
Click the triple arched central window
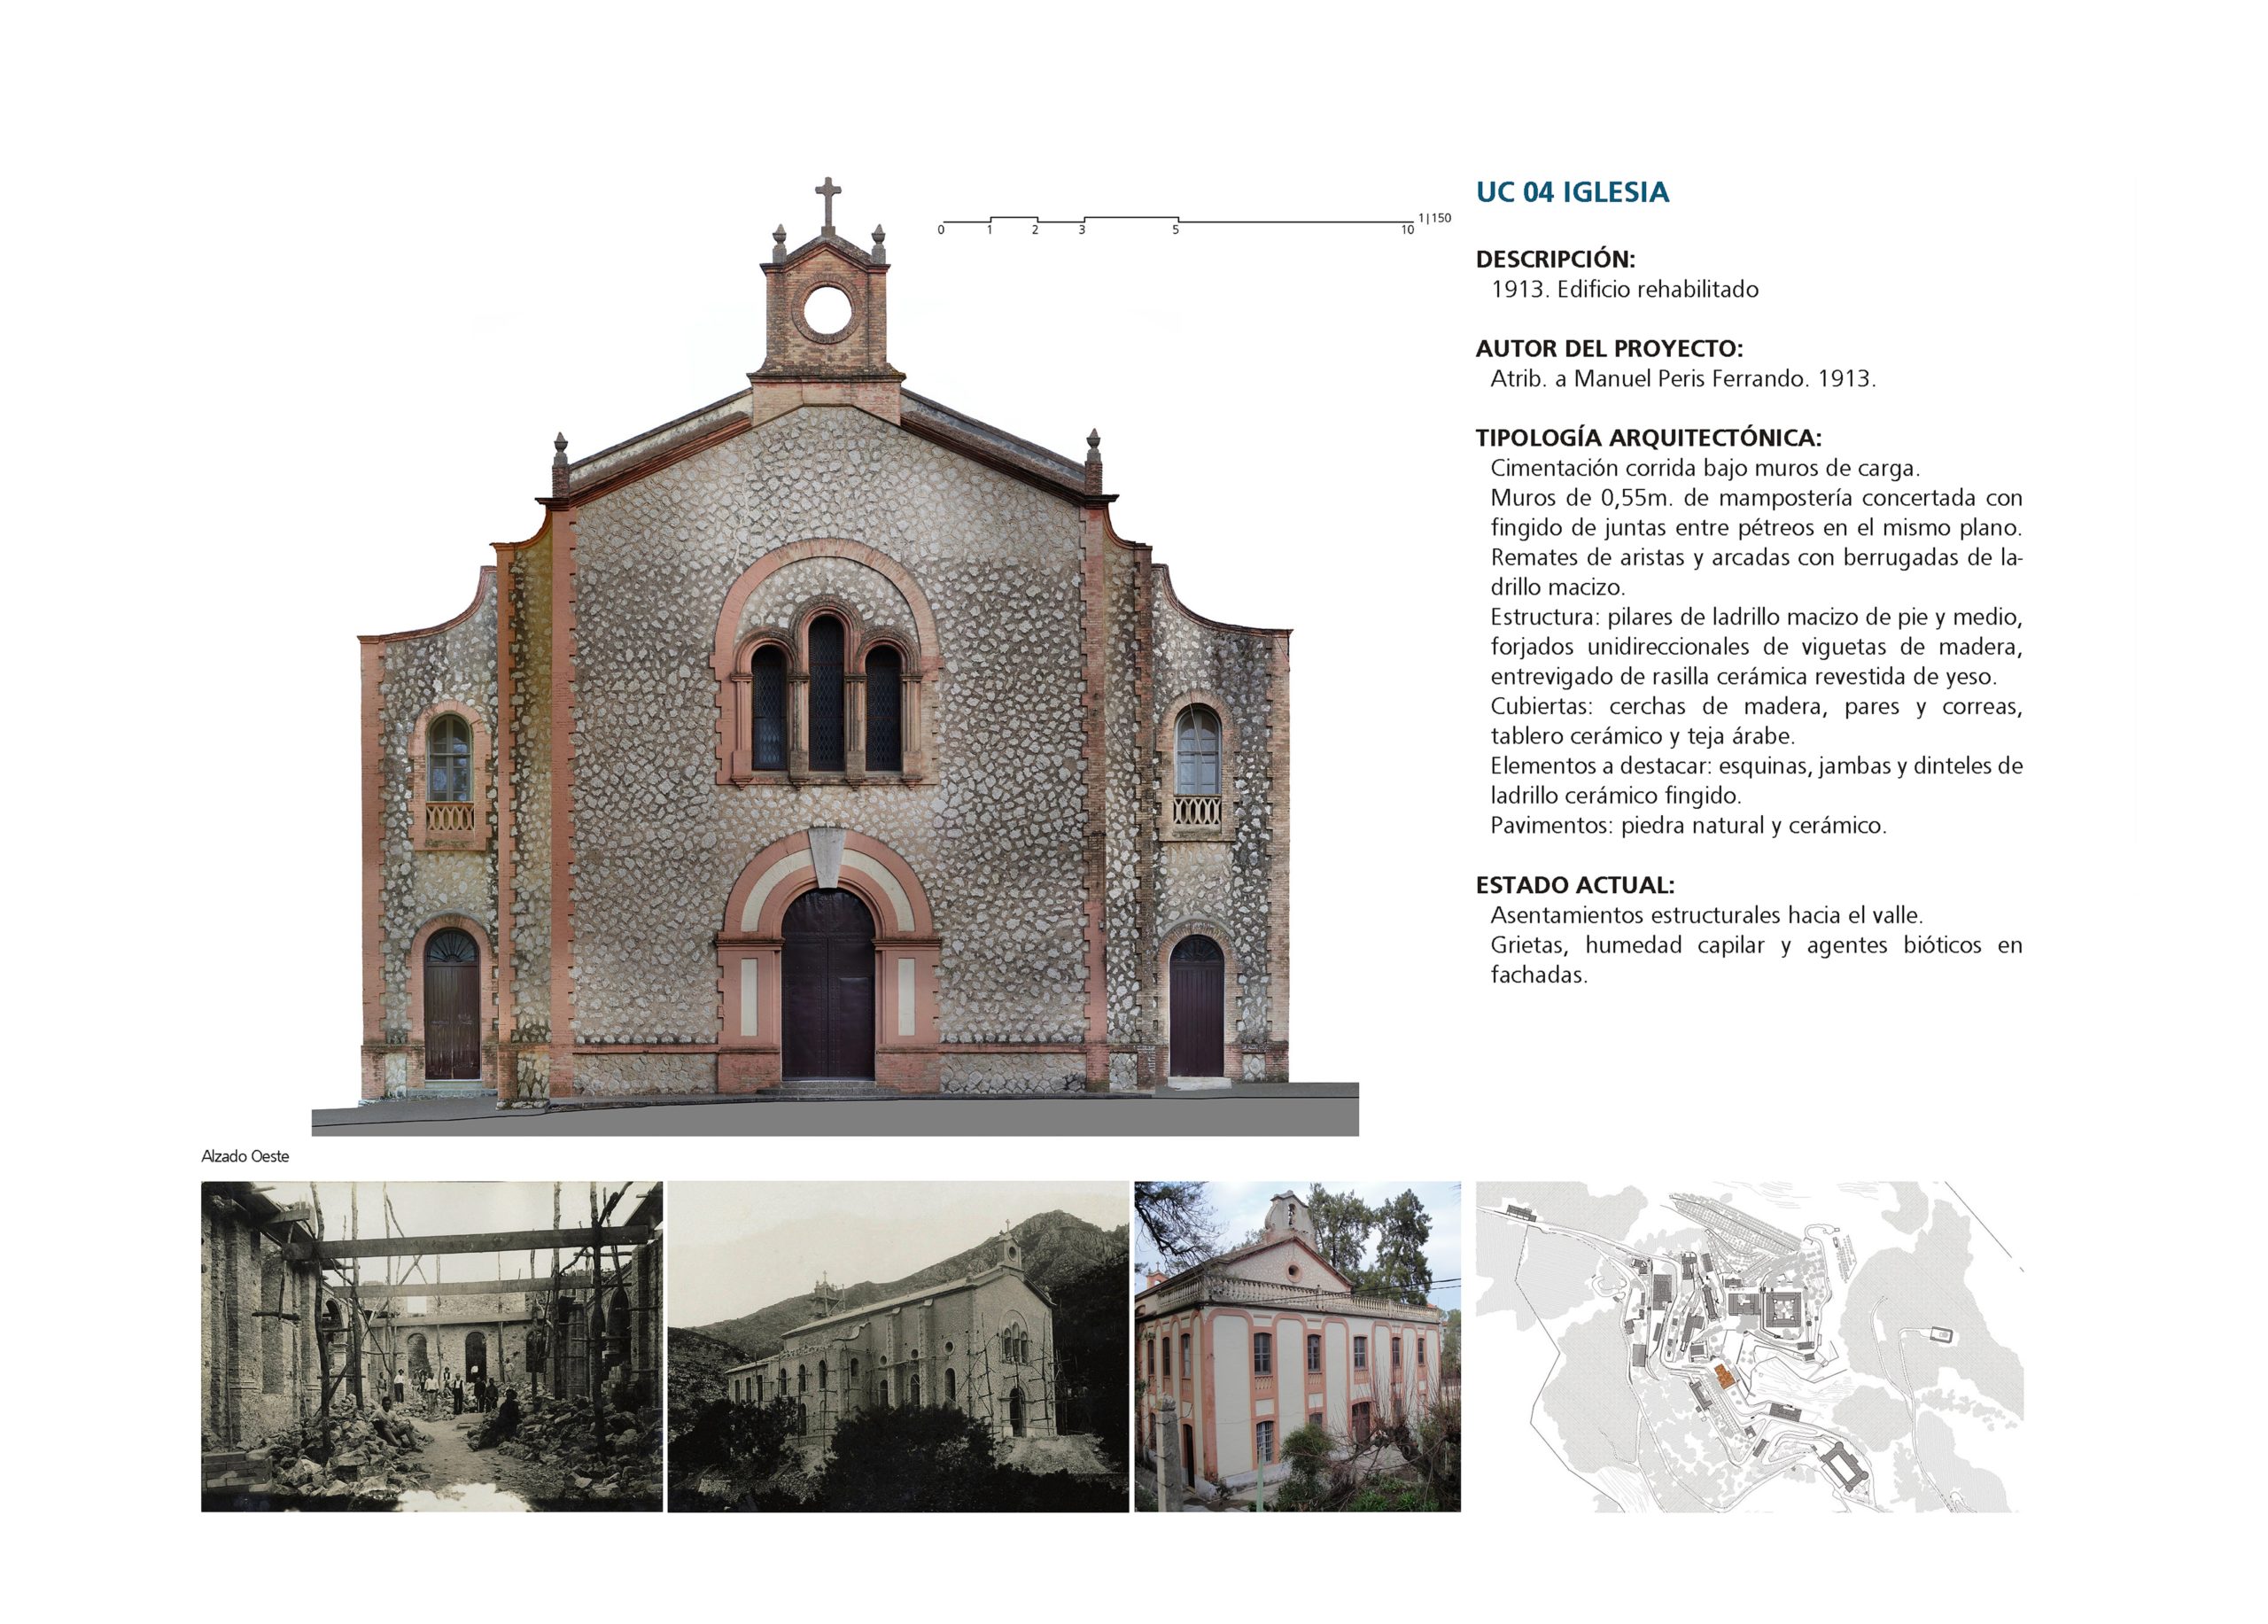(x=826, y=698)
